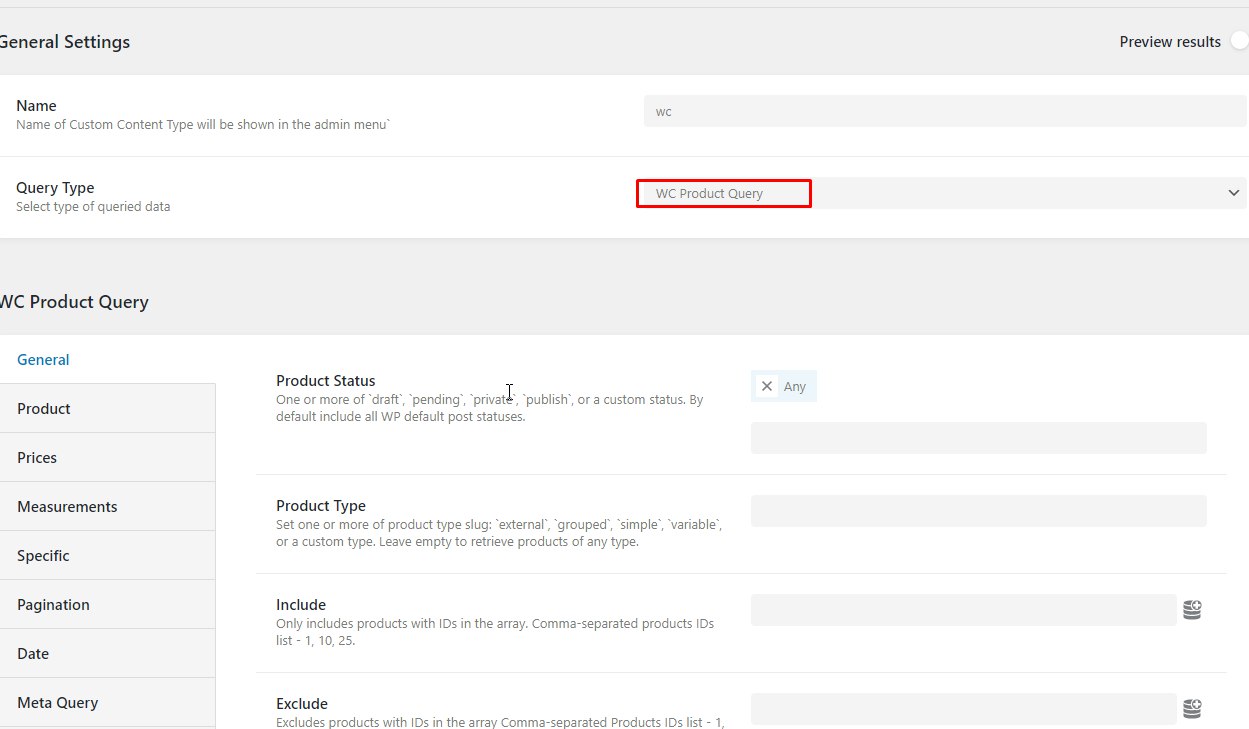Click the Query Type label
Viewport: 1249px width, 729px height.
(55, 188)
